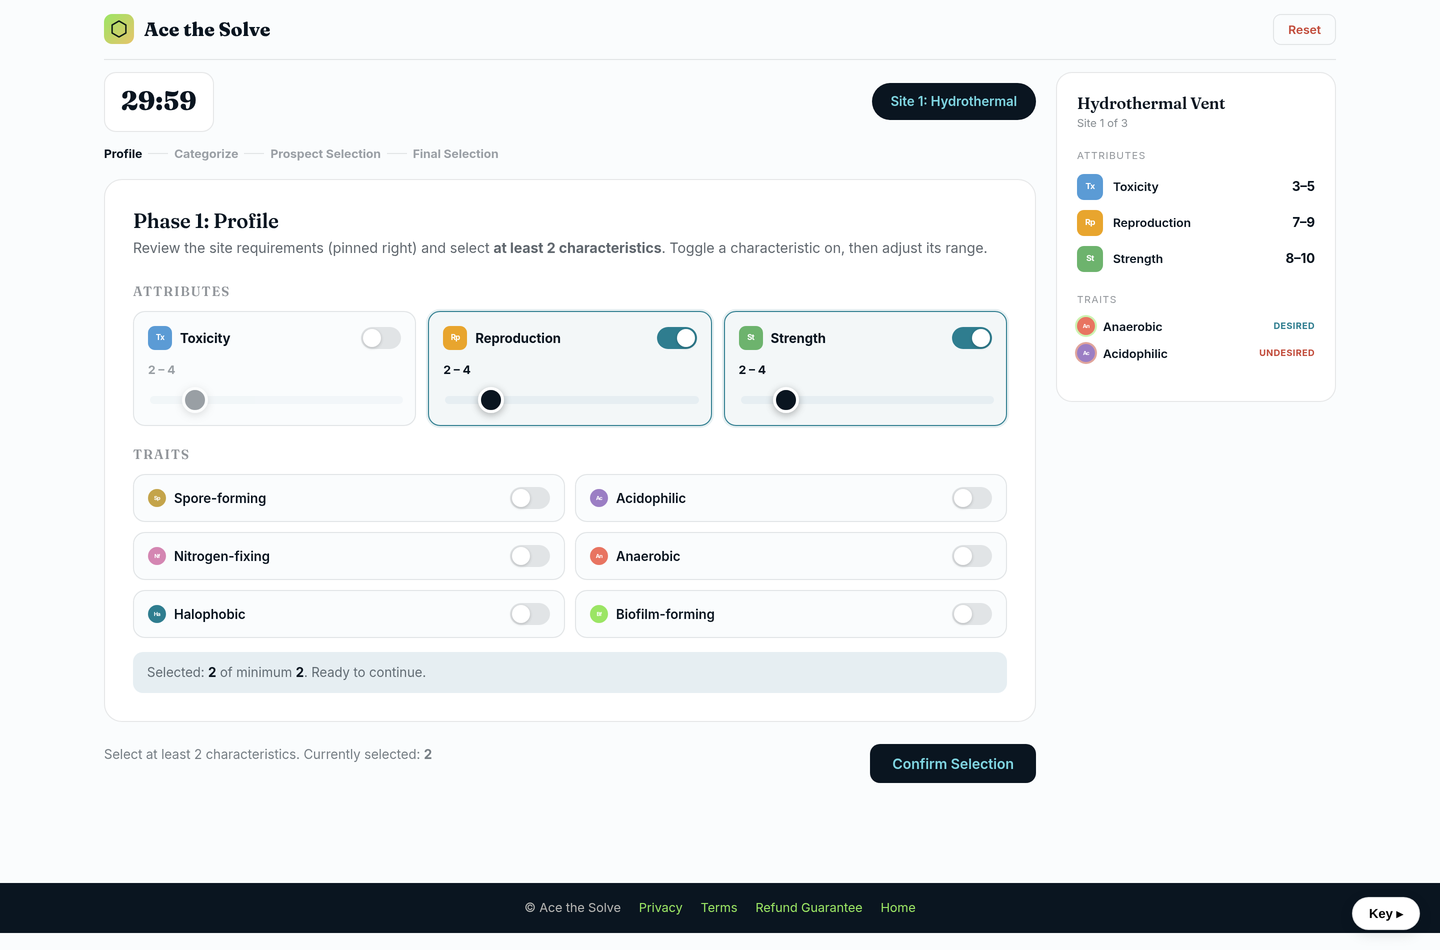The image size is (1440, 950).
Task: Click the Toxicity icon in the Hydrothermal Vent panel
Action: (1090, 187)
